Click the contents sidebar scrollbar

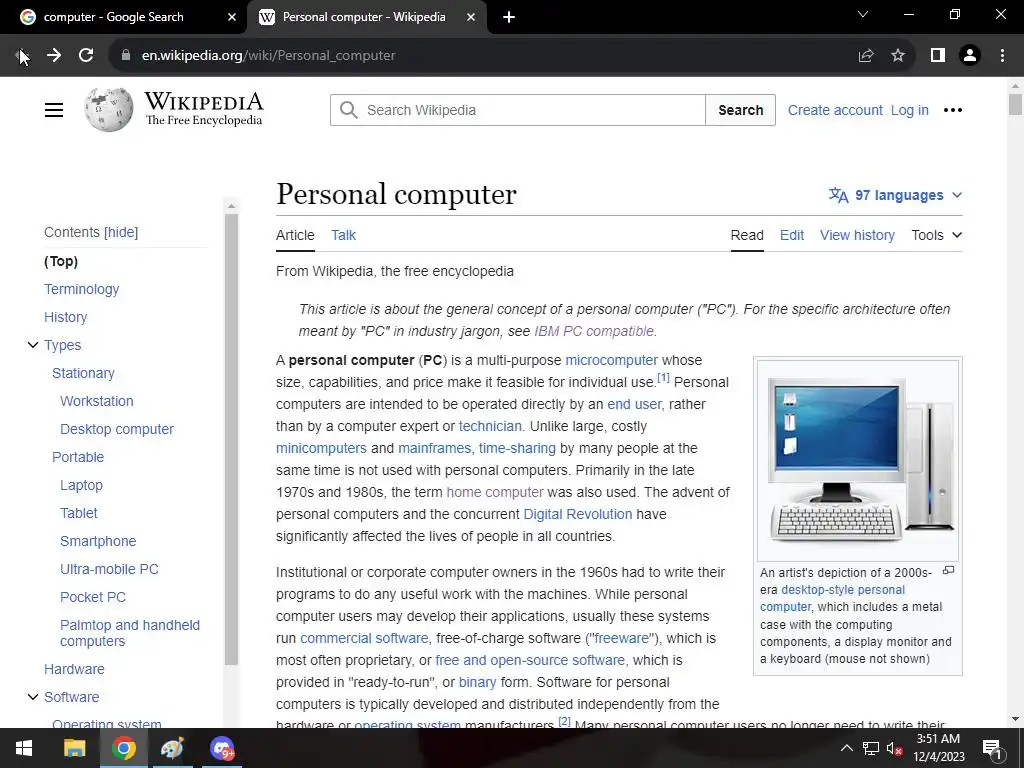[231, 439]
